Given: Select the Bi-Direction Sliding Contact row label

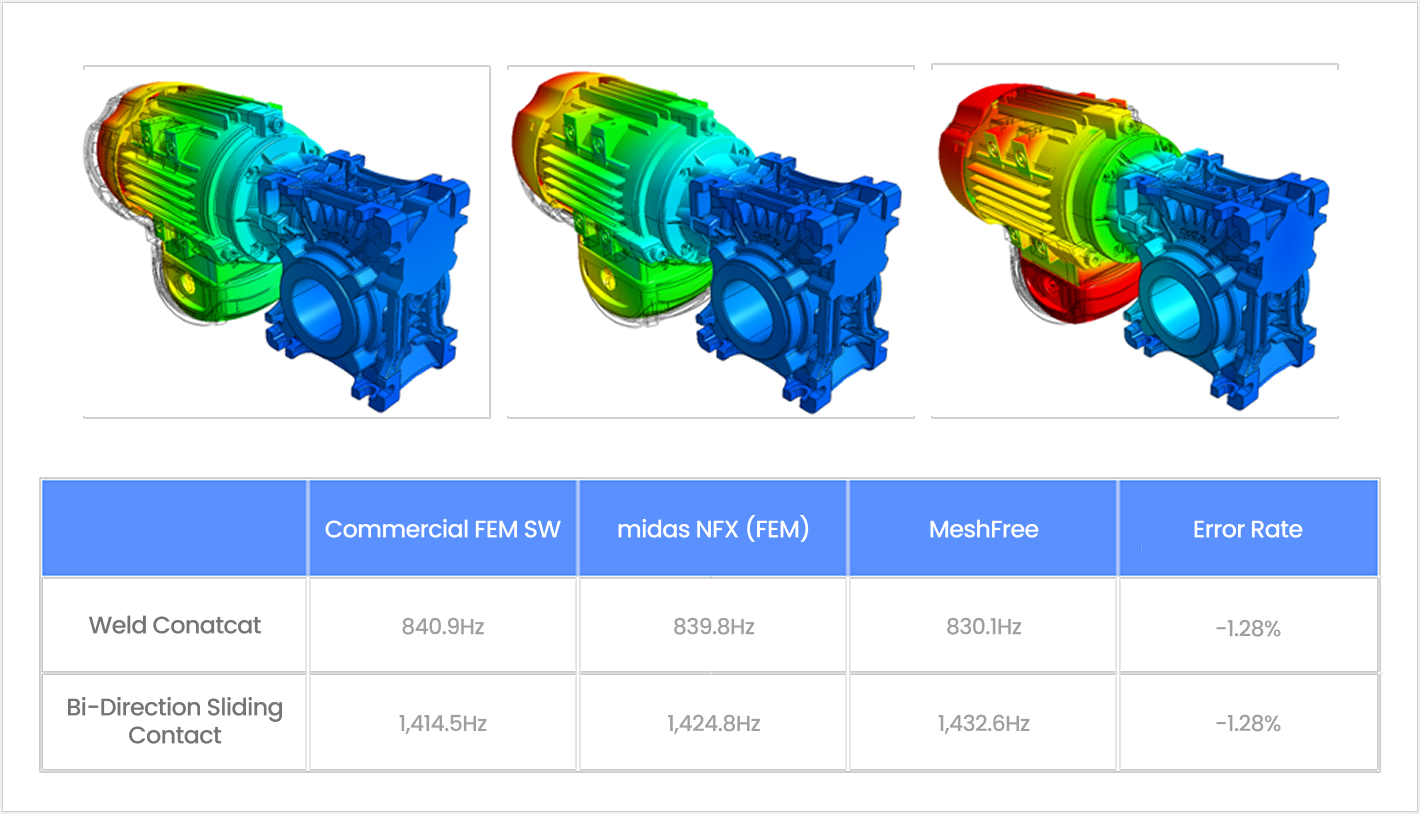Looking at the screenshot, I should (175, 721).
